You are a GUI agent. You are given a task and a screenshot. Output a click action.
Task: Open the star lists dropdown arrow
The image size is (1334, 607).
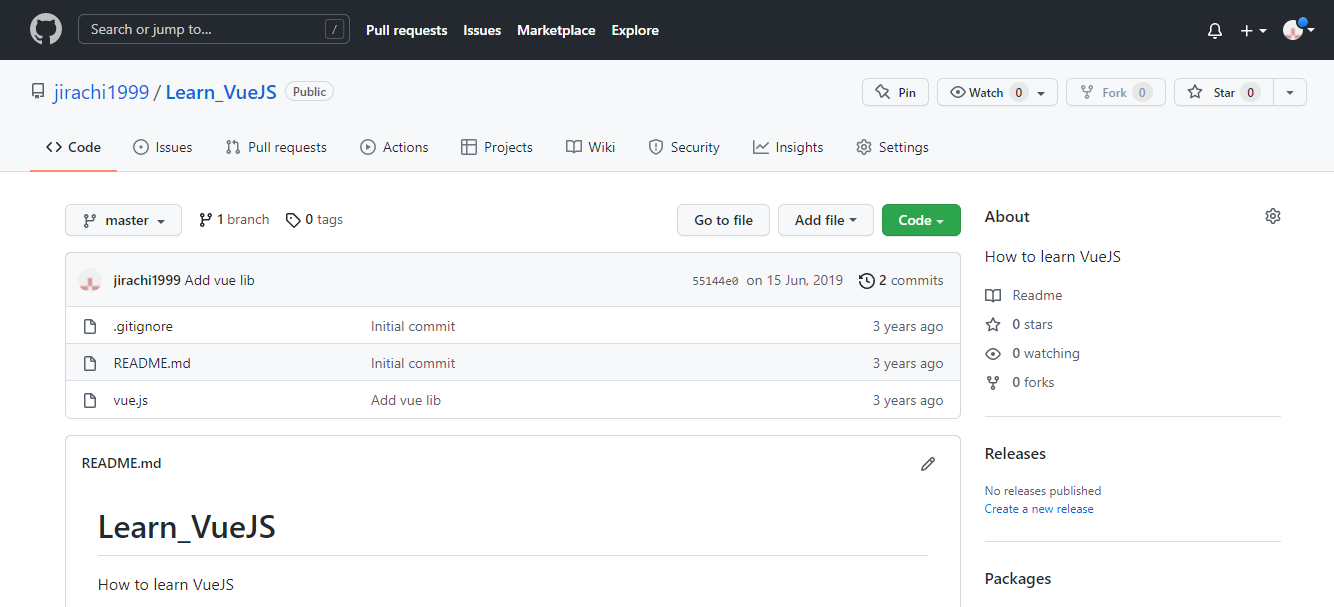click(x=1290, y=92)
